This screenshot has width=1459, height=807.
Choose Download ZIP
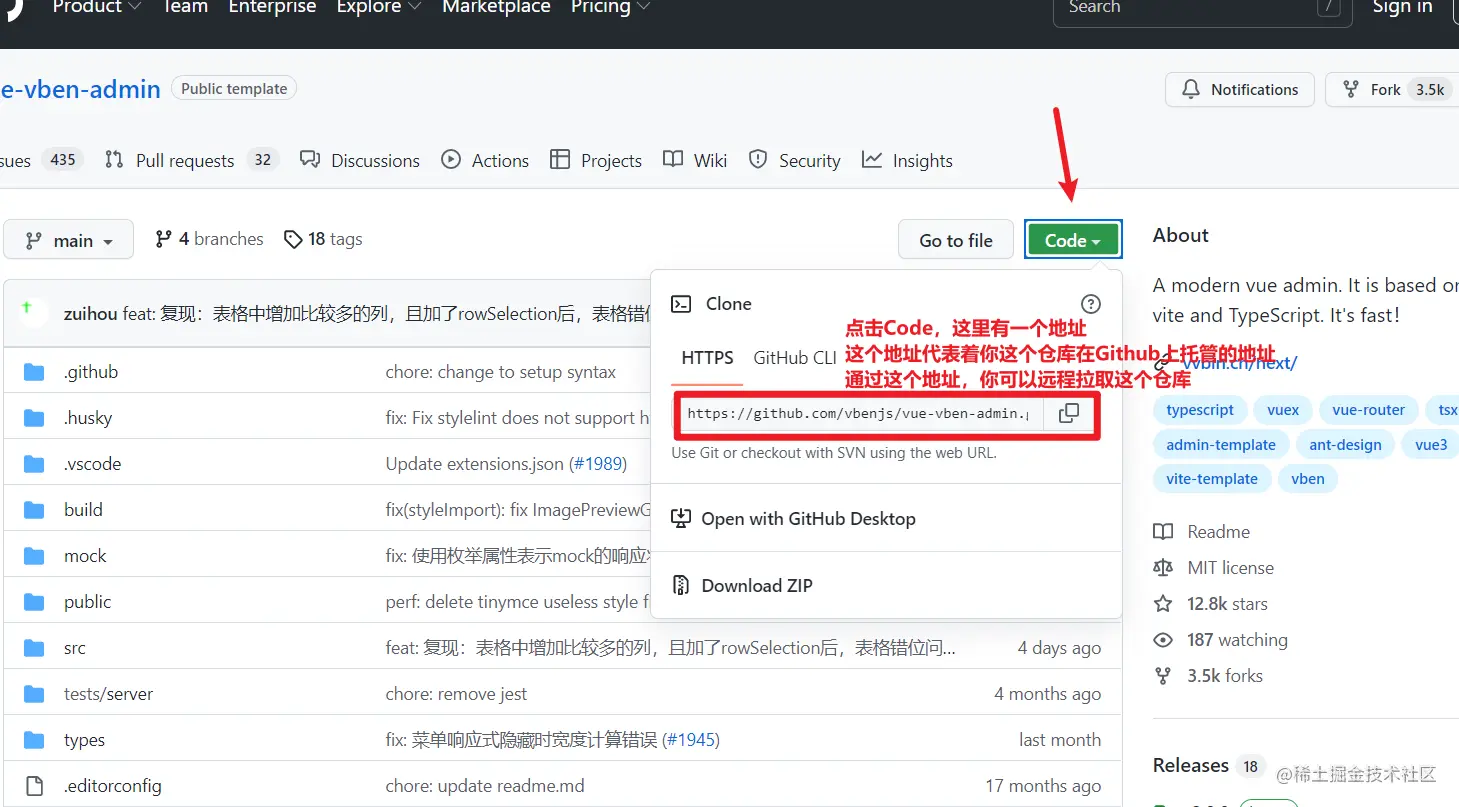[x=742, y=586]
